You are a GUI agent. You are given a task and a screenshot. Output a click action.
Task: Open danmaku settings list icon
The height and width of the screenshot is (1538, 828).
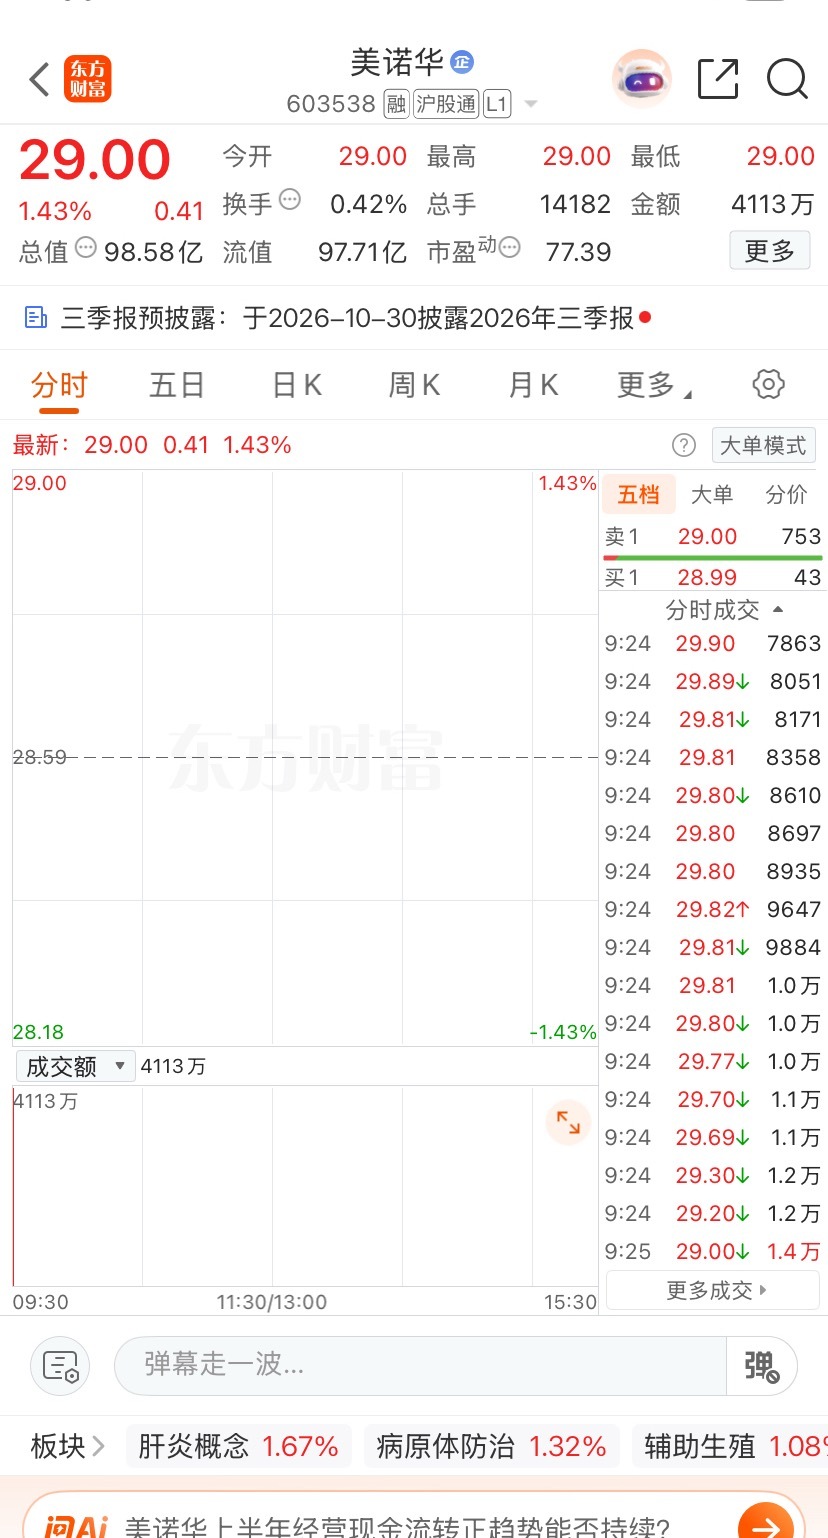pyautogui.click(x=61, y=1366)
